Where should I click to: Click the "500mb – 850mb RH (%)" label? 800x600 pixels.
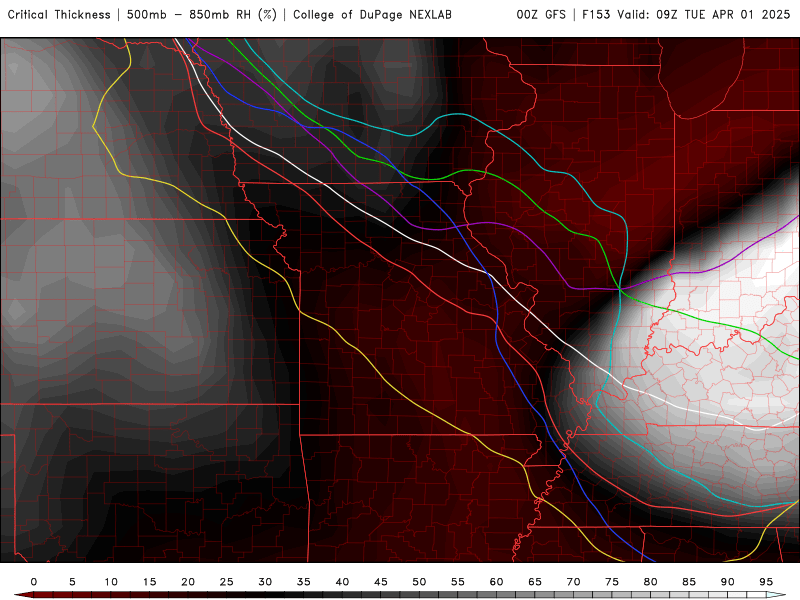point(202,15)
